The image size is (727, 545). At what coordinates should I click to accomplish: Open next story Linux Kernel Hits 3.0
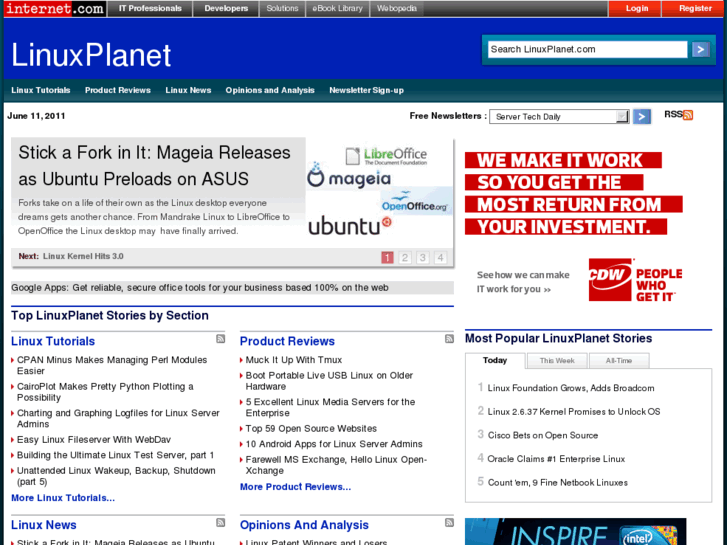[83, 256]
